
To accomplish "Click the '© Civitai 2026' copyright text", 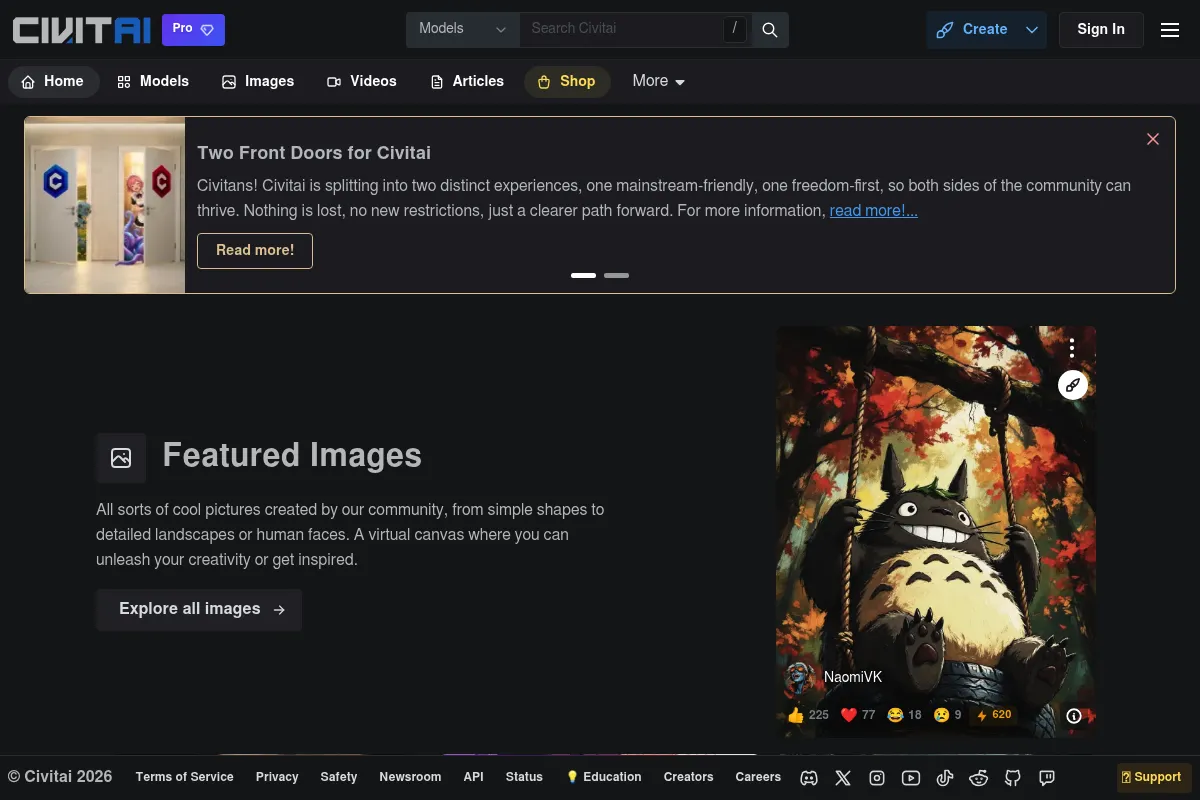I will (60, 777).
